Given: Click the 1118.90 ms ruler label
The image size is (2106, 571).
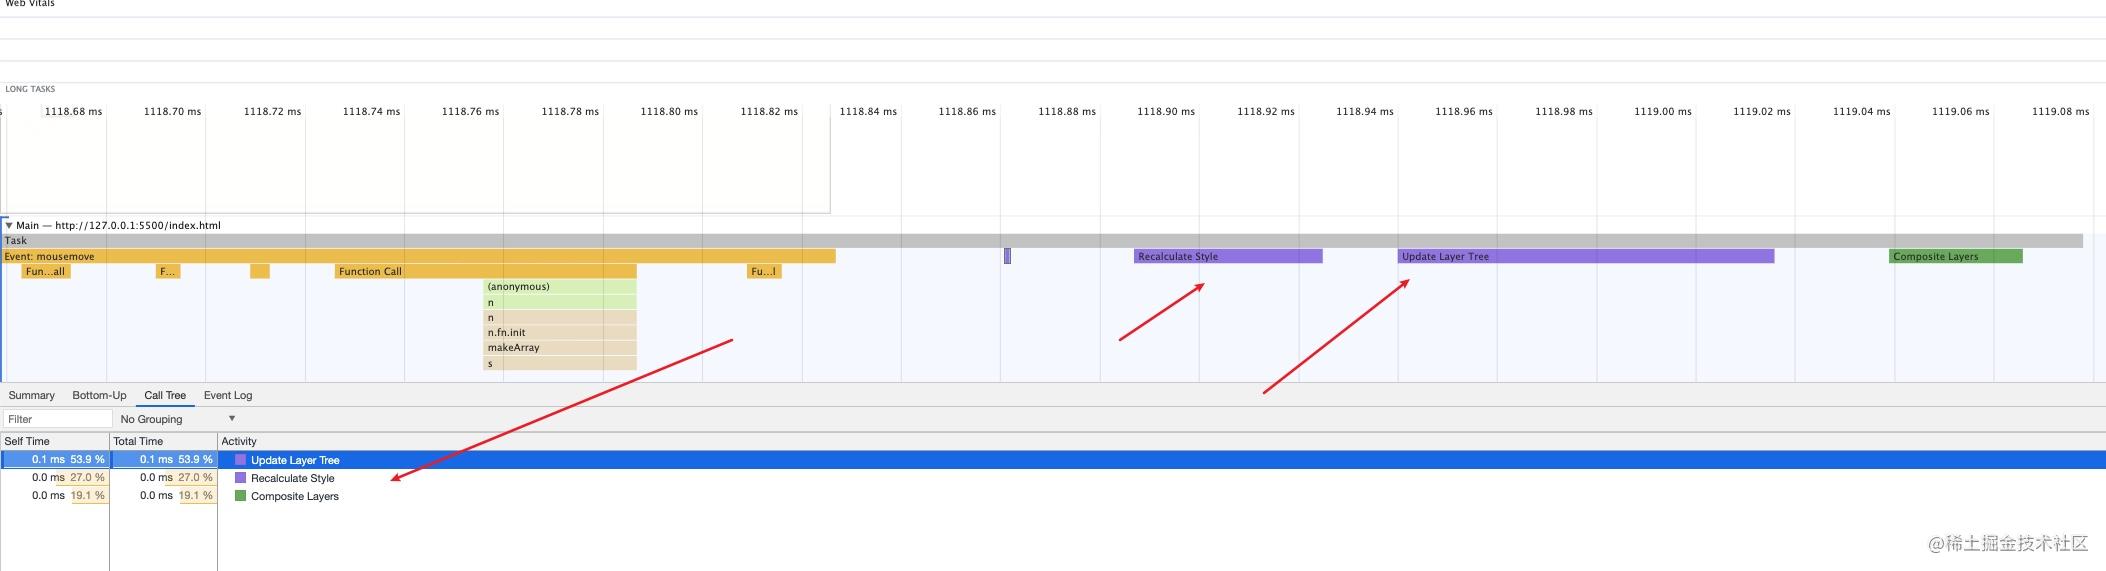Looking at the screenshot, I should pyautogui.click(x=1165, y=112).
